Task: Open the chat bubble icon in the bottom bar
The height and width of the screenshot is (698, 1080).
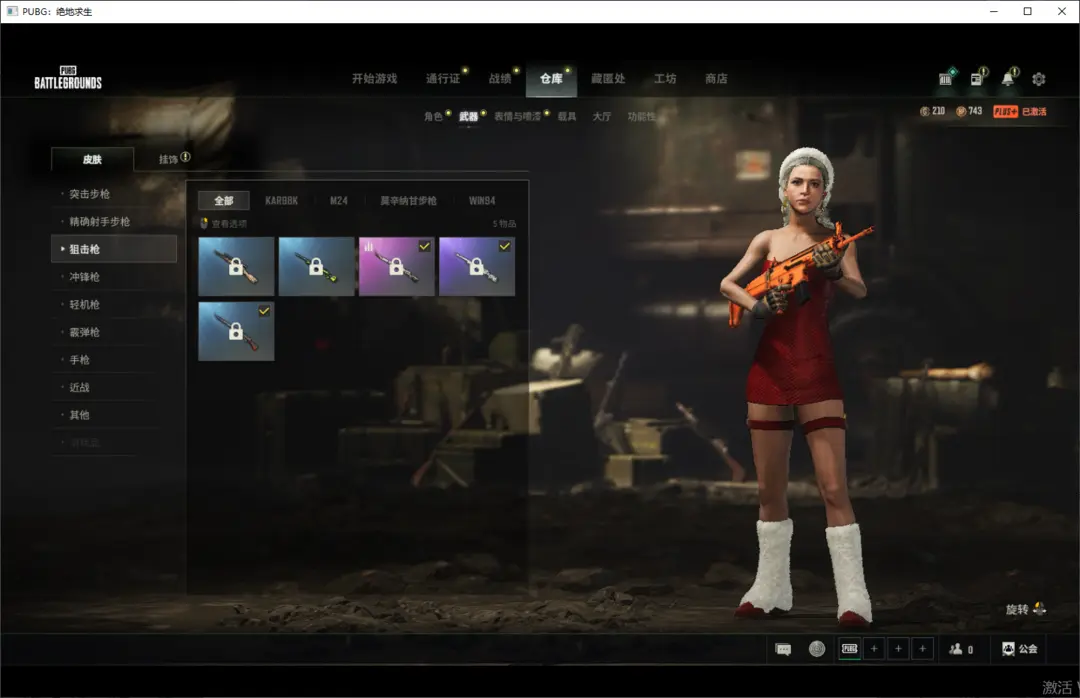Action: tap(783, 649)
